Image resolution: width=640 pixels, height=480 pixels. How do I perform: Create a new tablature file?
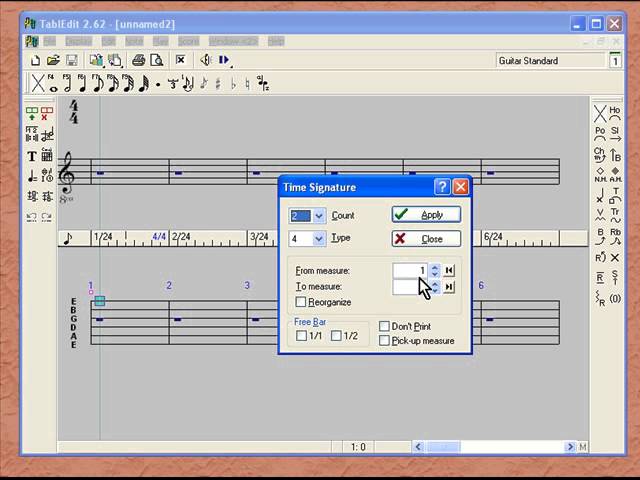click(36, 60)
